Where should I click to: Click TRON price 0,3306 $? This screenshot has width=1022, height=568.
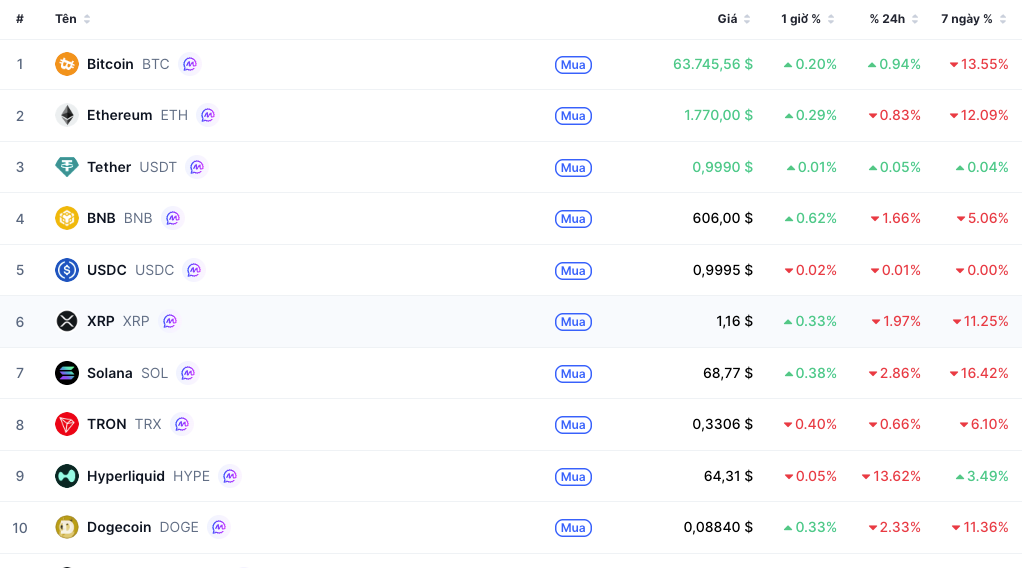(x=722, y=424)
